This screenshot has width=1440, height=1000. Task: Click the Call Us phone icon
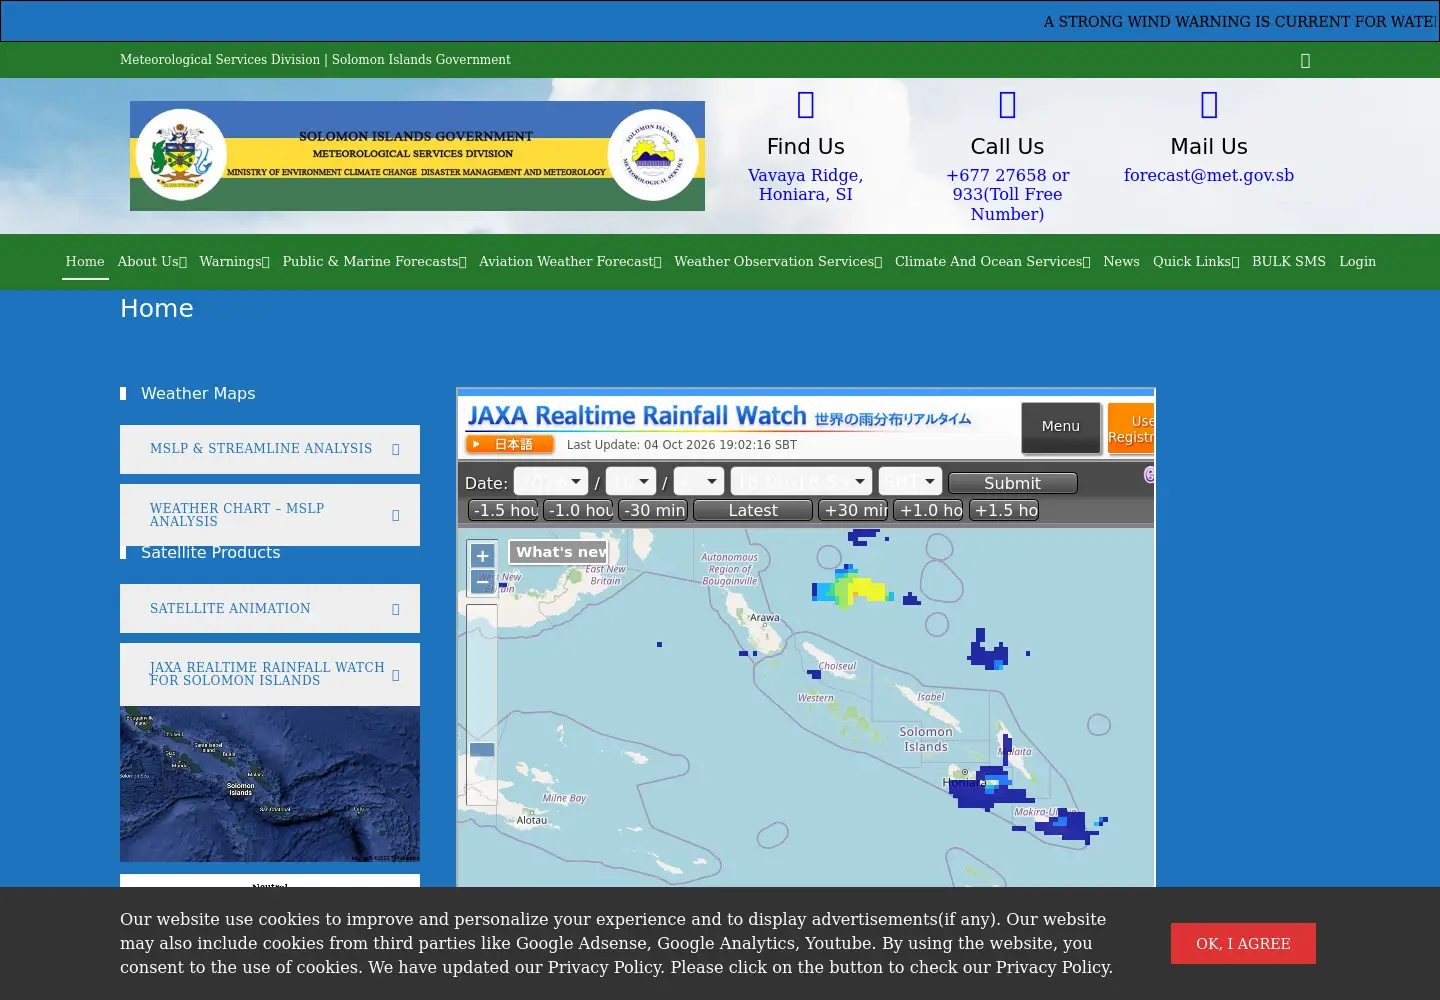[x=1007, y=104]
